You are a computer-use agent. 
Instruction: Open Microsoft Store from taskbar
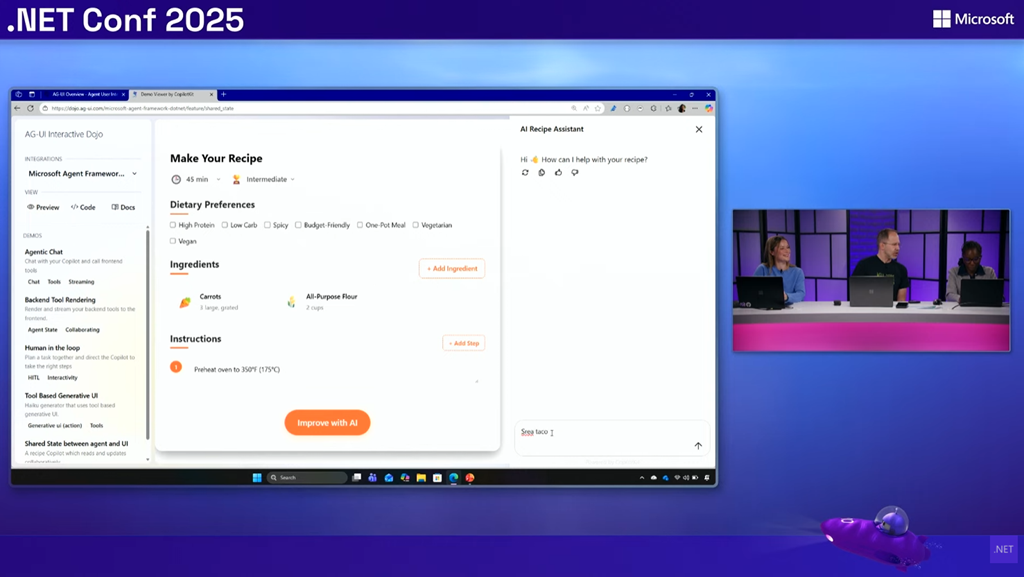click(x=438, y=478)
